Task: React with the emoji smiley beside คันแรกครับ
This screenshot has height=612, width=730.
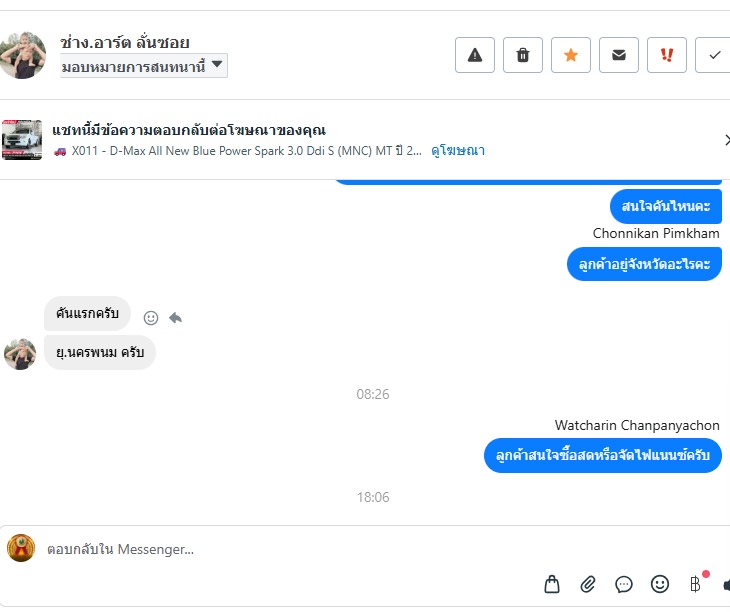Action: tap(150, 318)
